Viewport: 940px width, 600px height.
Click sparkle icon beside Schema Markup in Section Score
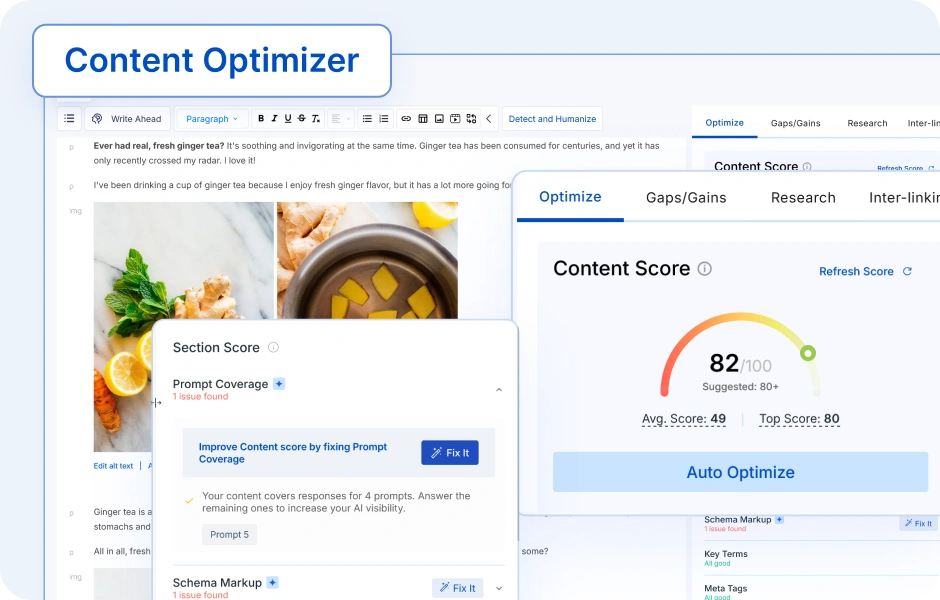[x=273, y=582]
